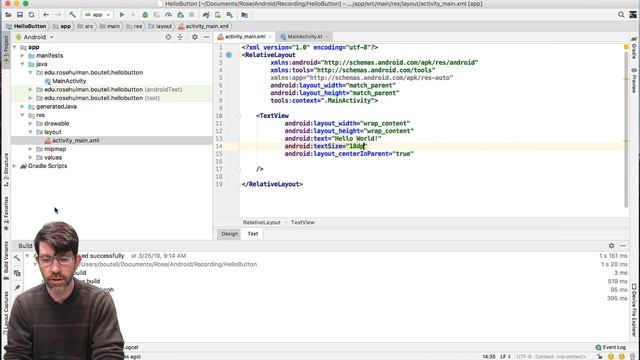Screen dimensions: 640x360
Task: Switch to the MainActivity.kt editor tab
Action: tap(304, 37)
